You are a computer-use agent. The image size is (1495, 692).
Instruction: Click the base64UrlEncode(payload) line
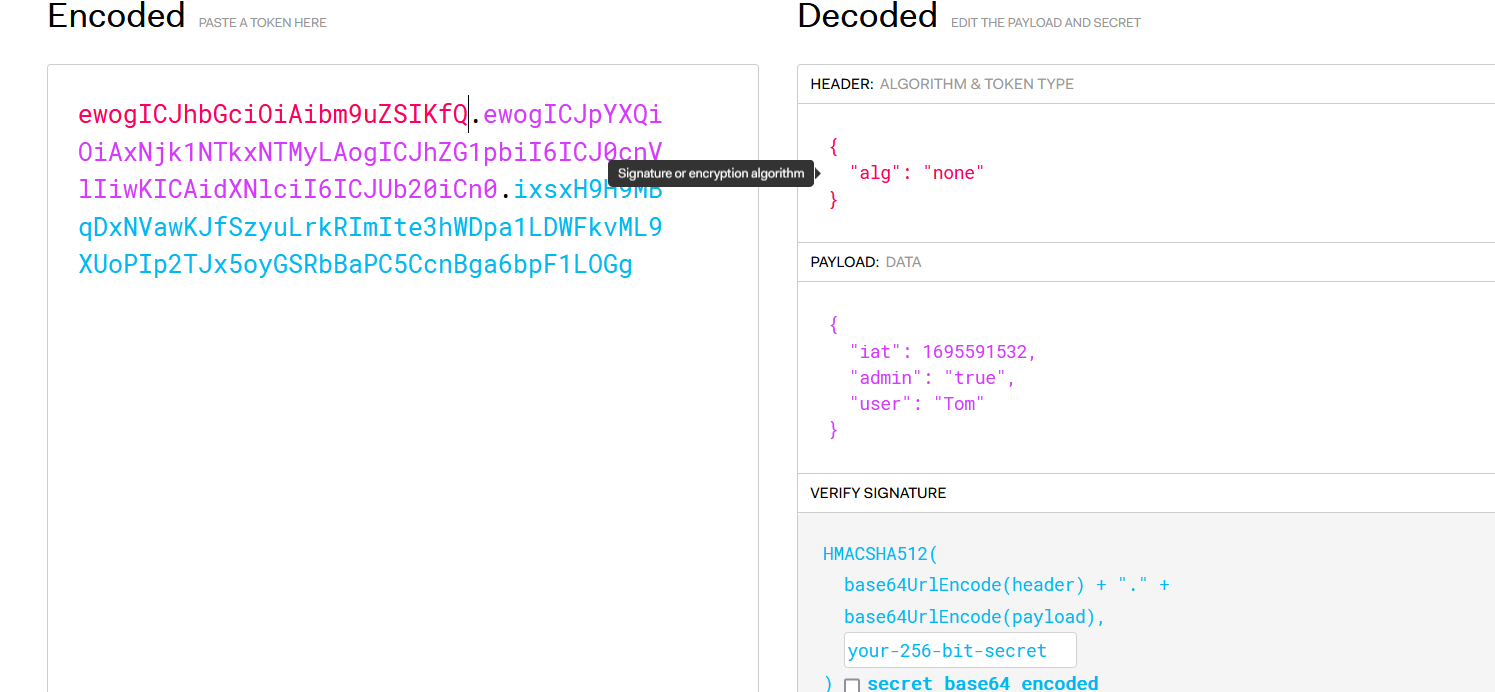pyautogui.click(x=975, y=617)
